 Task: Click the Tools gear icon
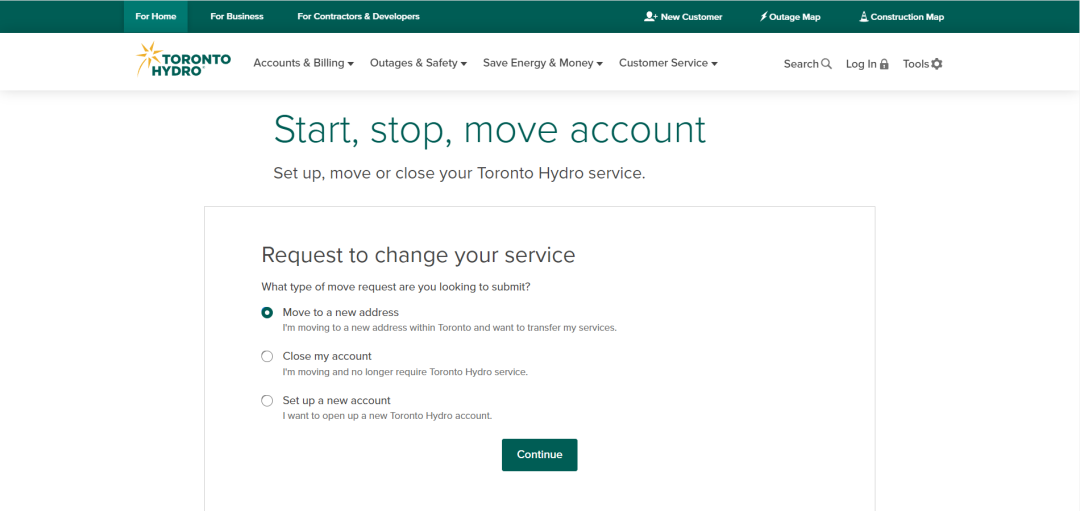pyautogui.click(x=937, y=63)
